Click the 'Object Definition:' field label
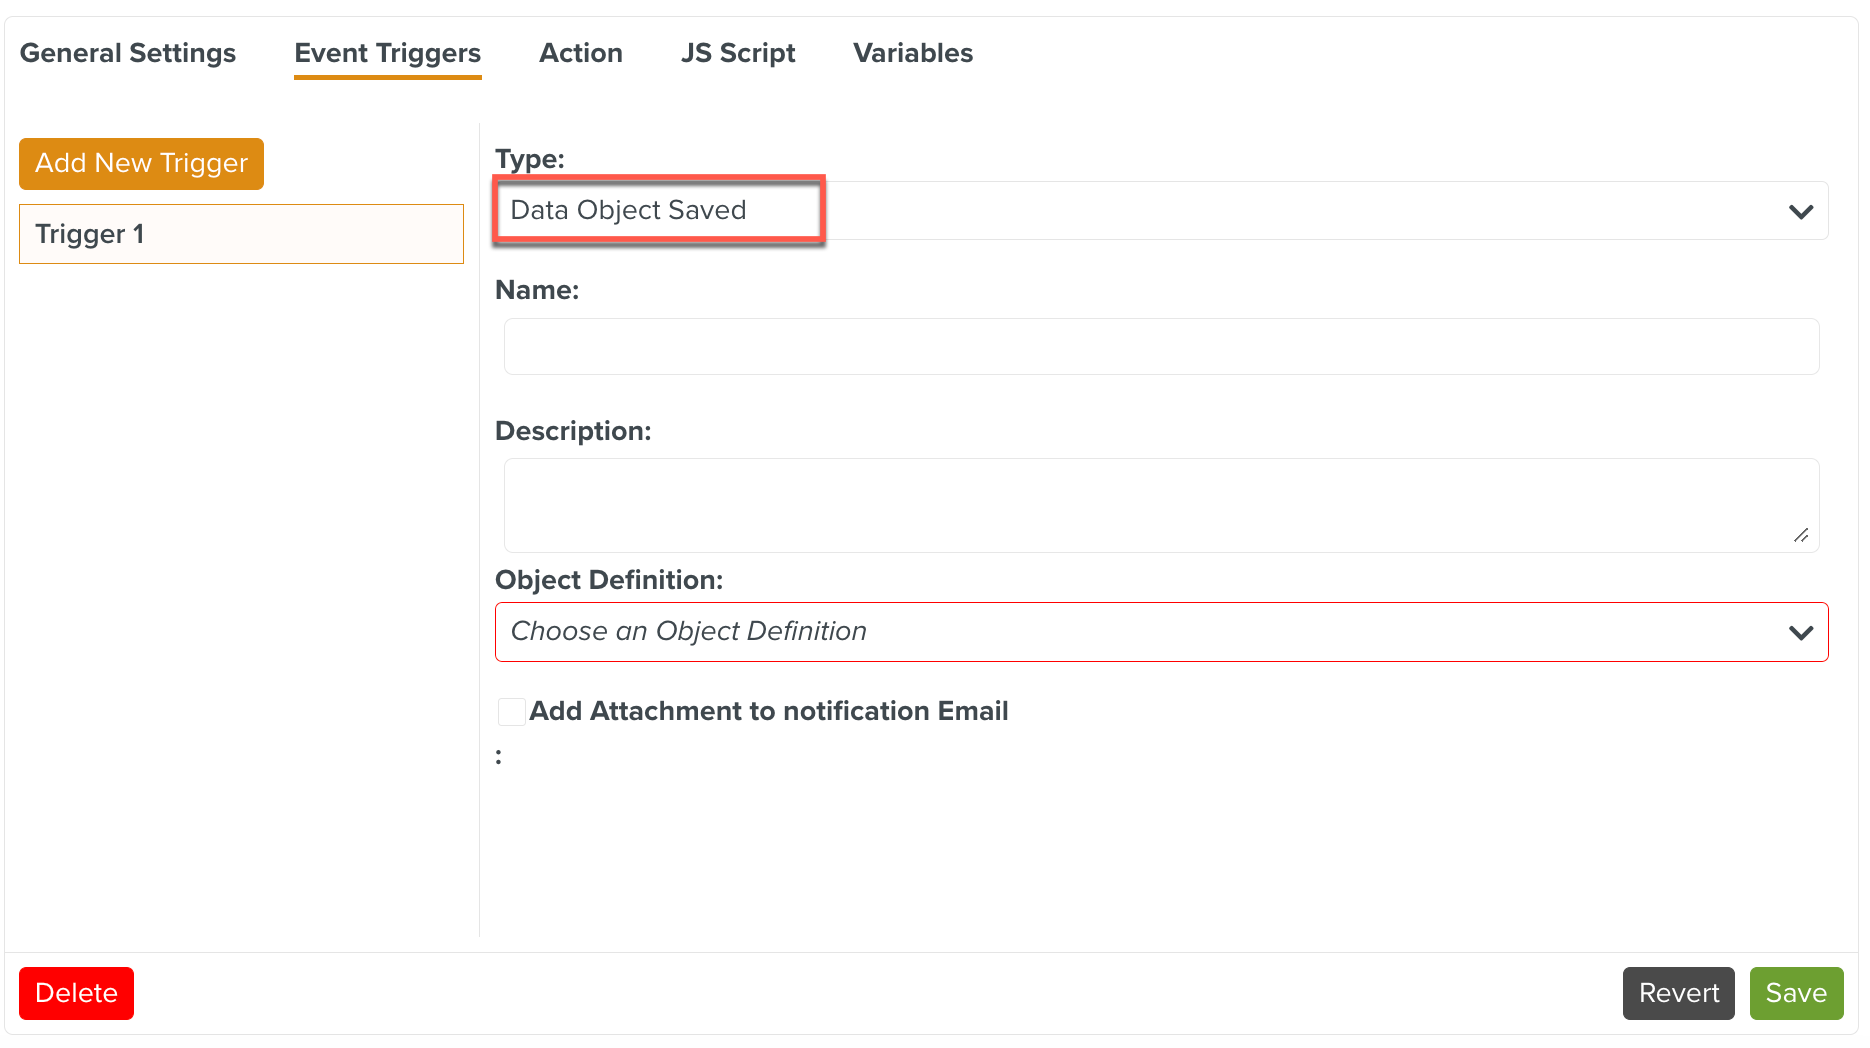Image resolution: width=1870 pixels, height=1048 pixels. pos(608,580)
